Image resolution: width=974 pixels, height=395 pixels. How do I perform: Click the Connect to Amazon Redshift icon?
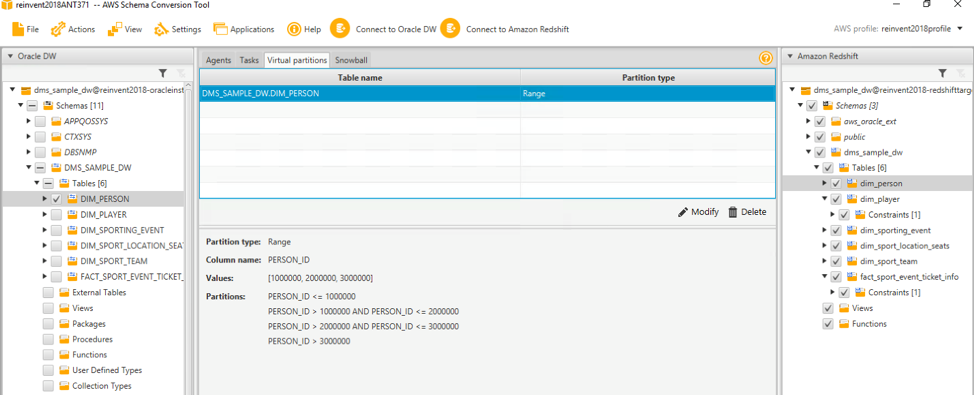450,29
